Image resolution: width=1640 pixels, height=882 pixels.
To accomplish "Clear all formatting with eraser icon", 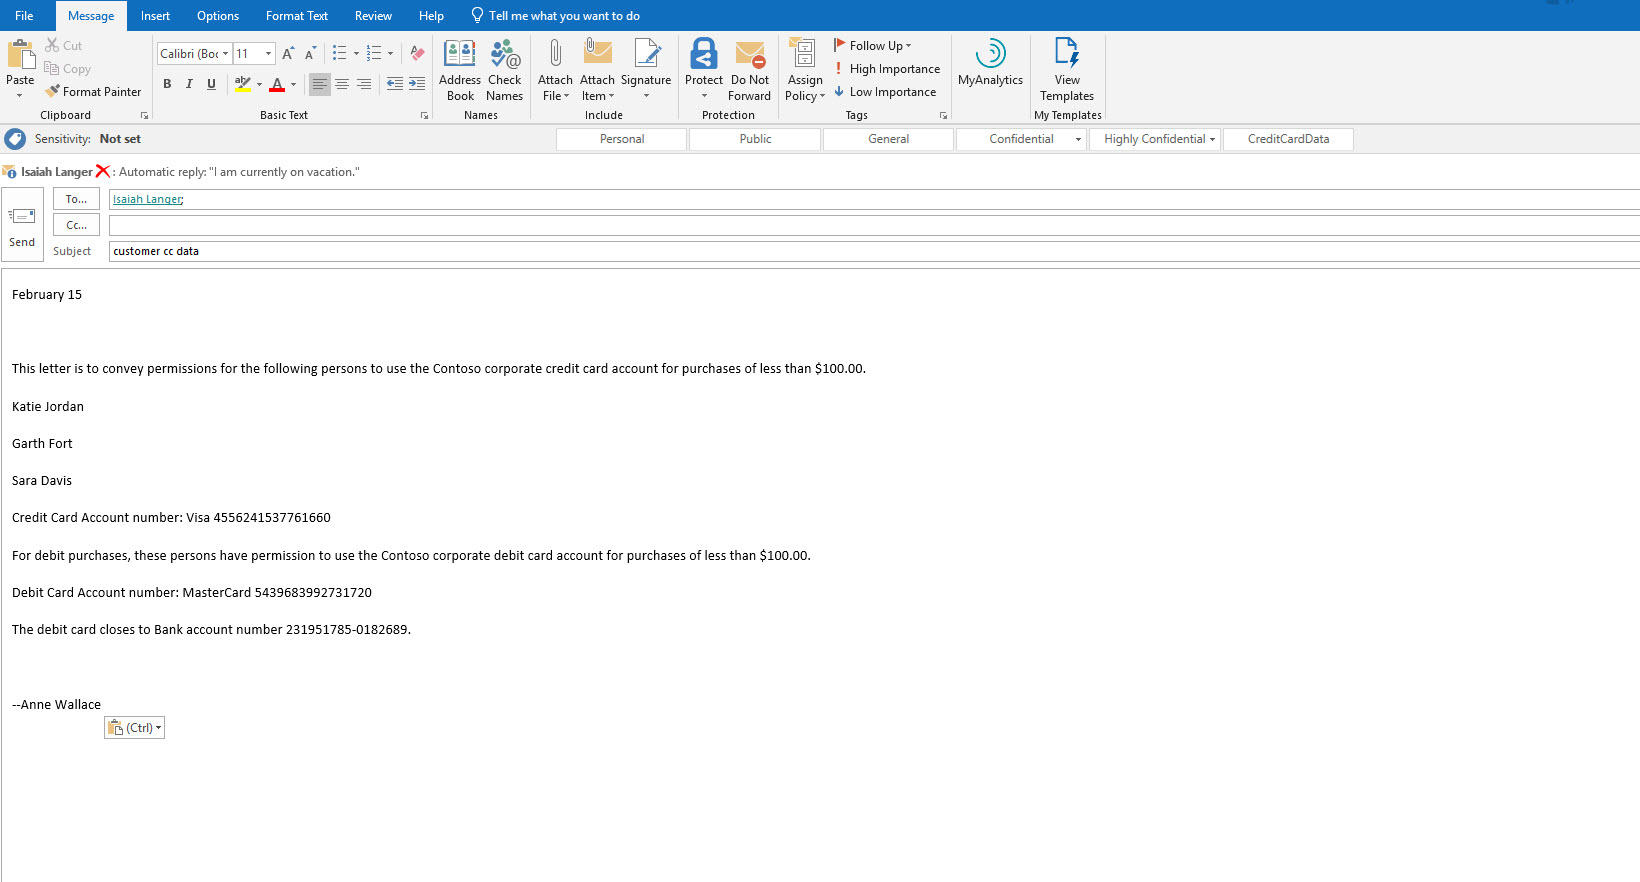I will coord(418,54).
